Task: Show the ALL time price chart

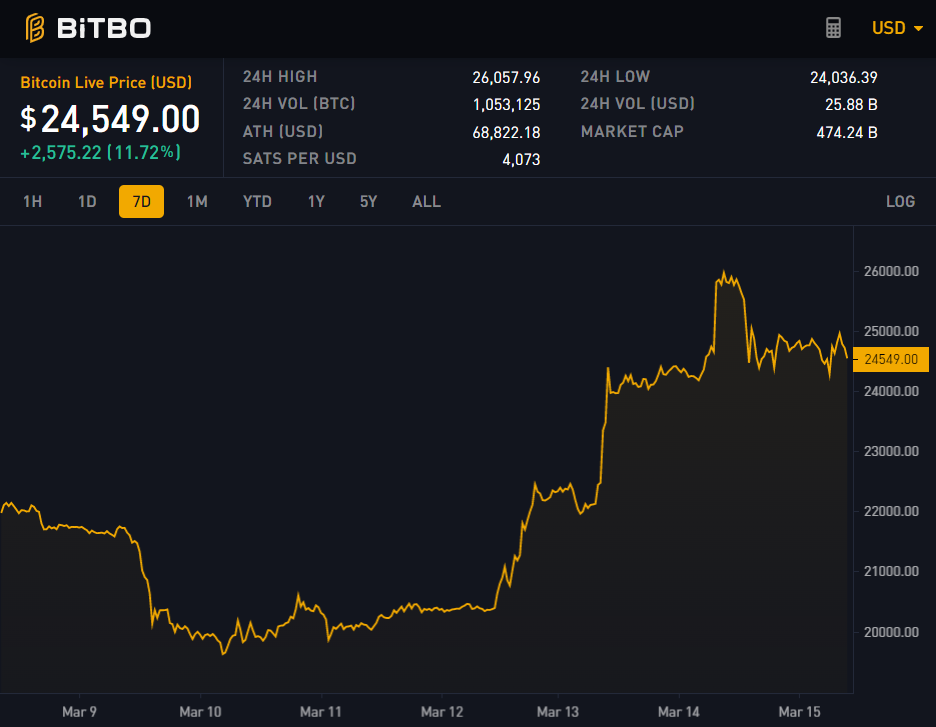Action: click(x=426, y=202)
